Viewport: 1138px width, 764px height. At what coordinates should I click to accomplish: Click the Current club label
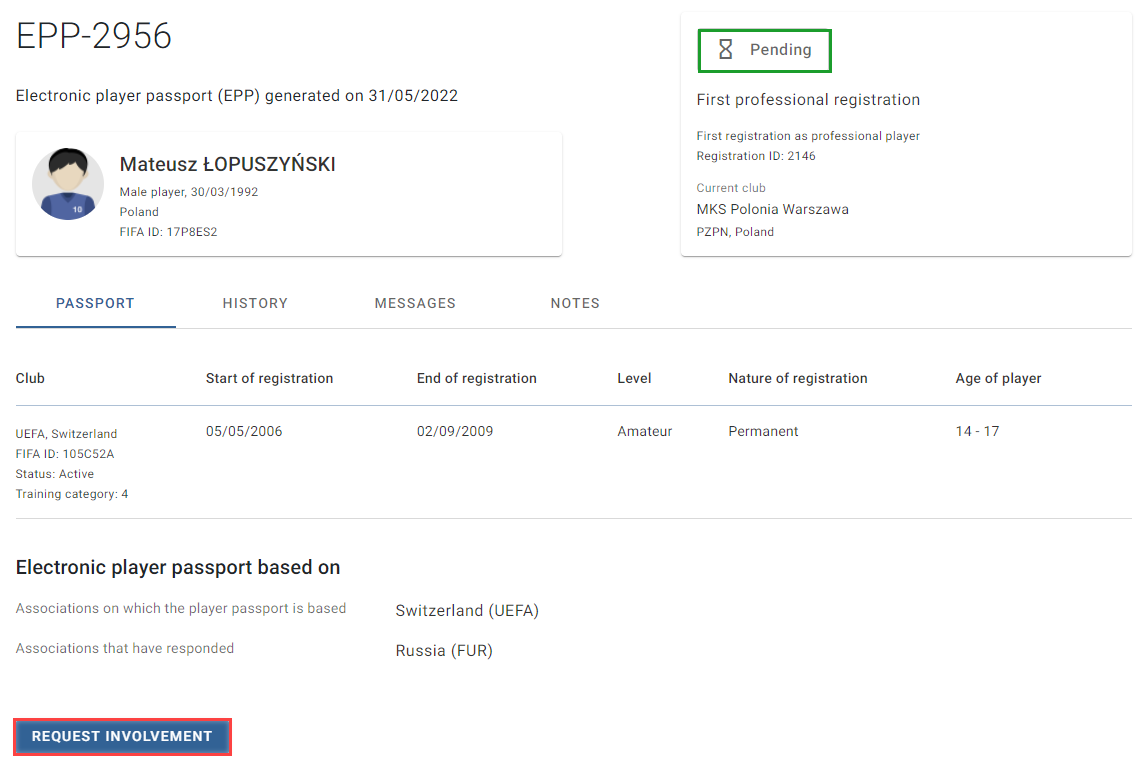(x=731, y=188)
